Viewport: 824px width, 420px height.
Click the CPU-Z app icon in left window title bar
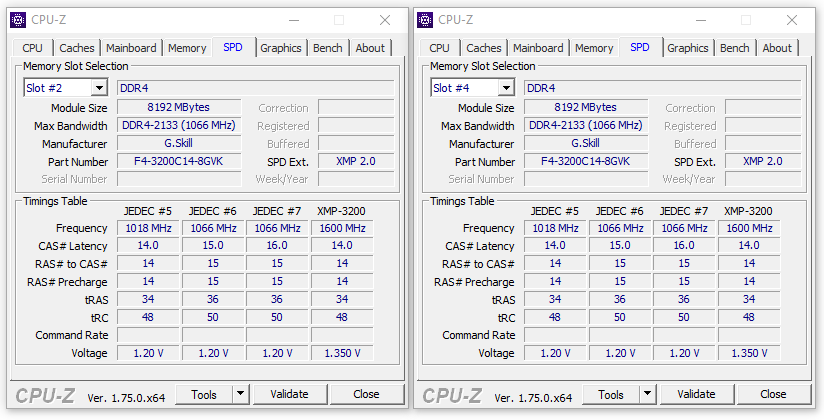[x=18, y=20]
